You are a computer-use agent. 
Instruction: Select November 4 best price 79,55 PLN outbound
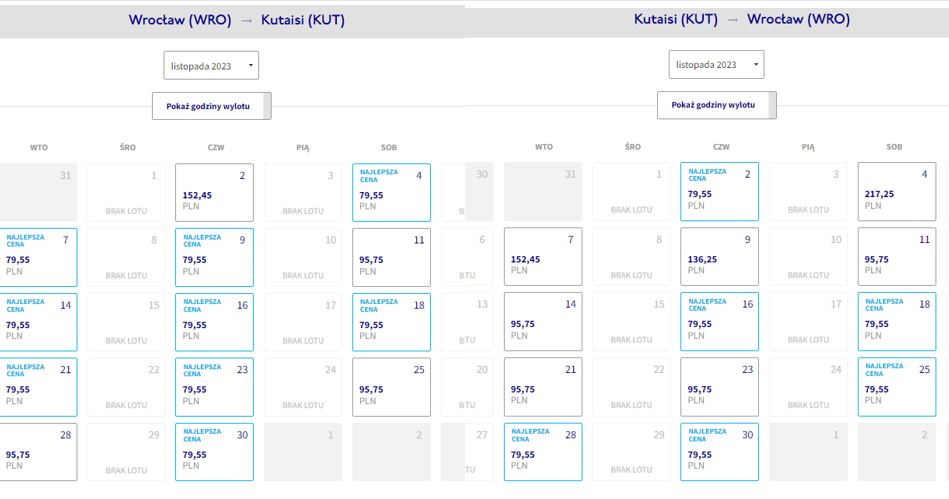(391, 192)
